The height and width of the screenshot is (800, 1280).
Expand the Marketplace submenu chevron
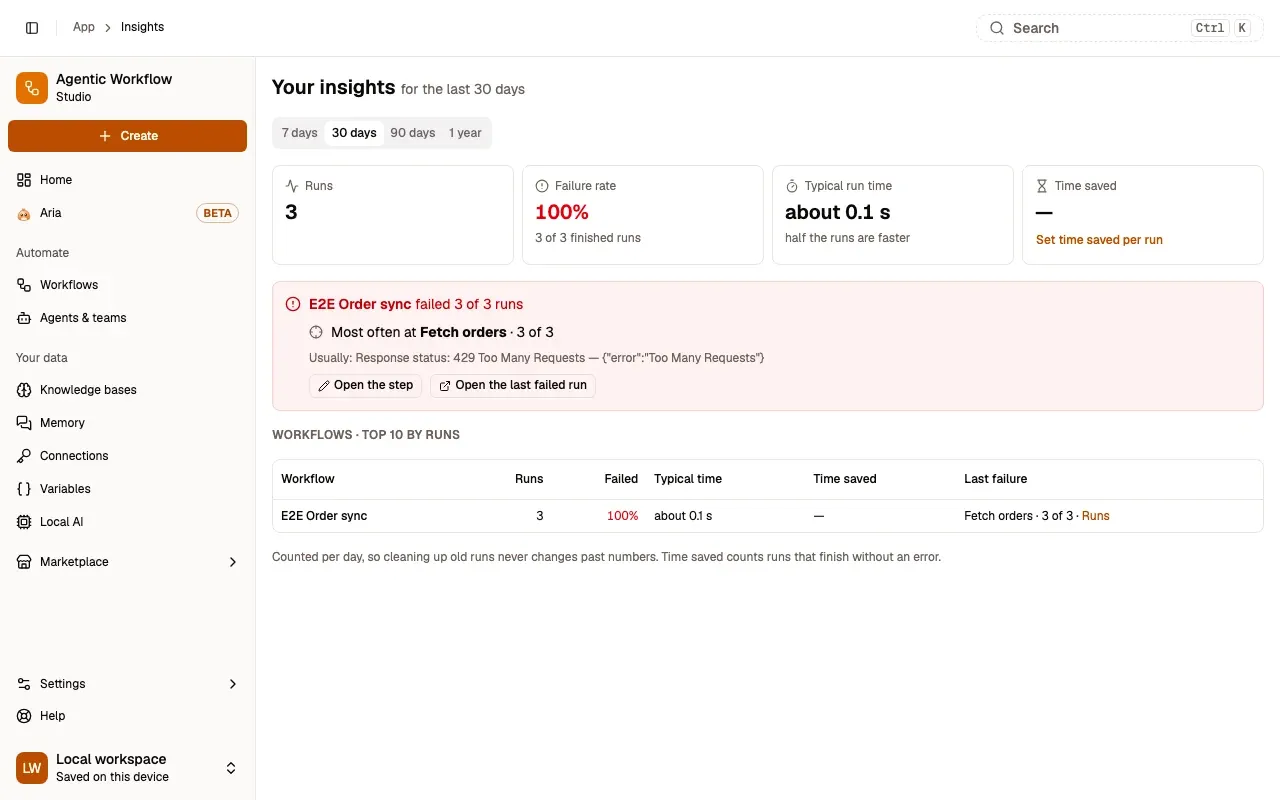[233, 562]
